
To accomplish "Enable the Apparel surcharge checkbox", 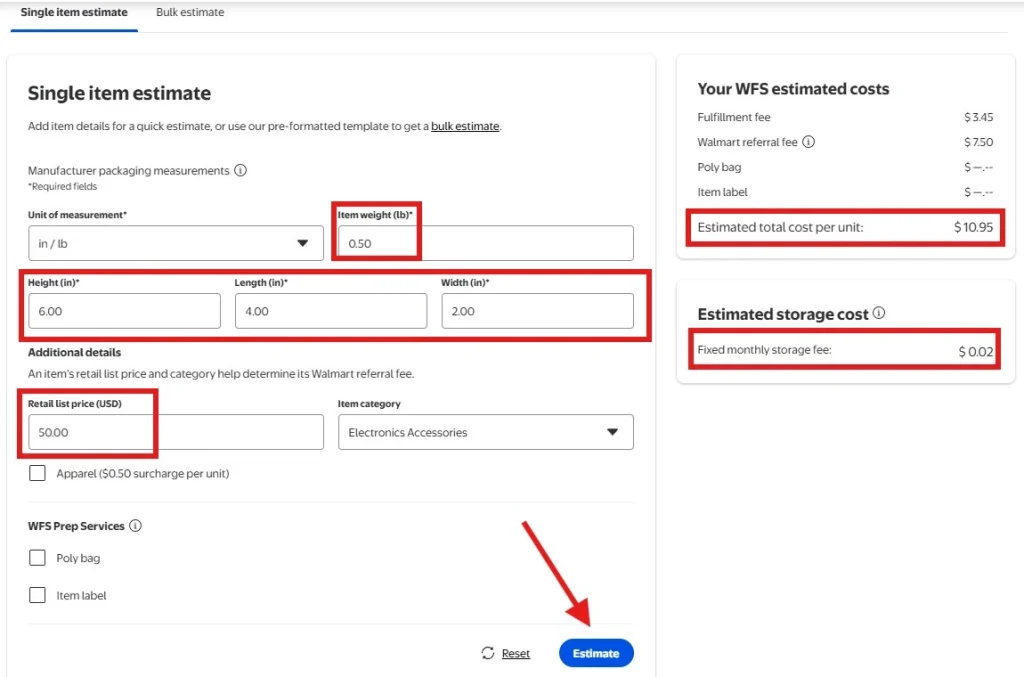I will (x=37, y=473).
